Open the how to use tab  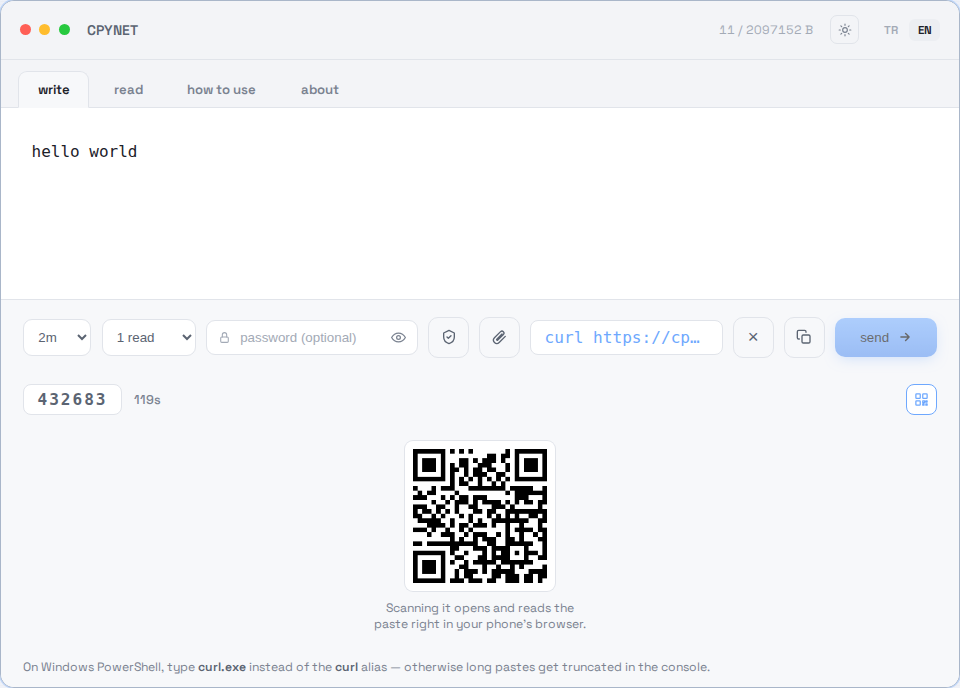[x=221, y=89]
